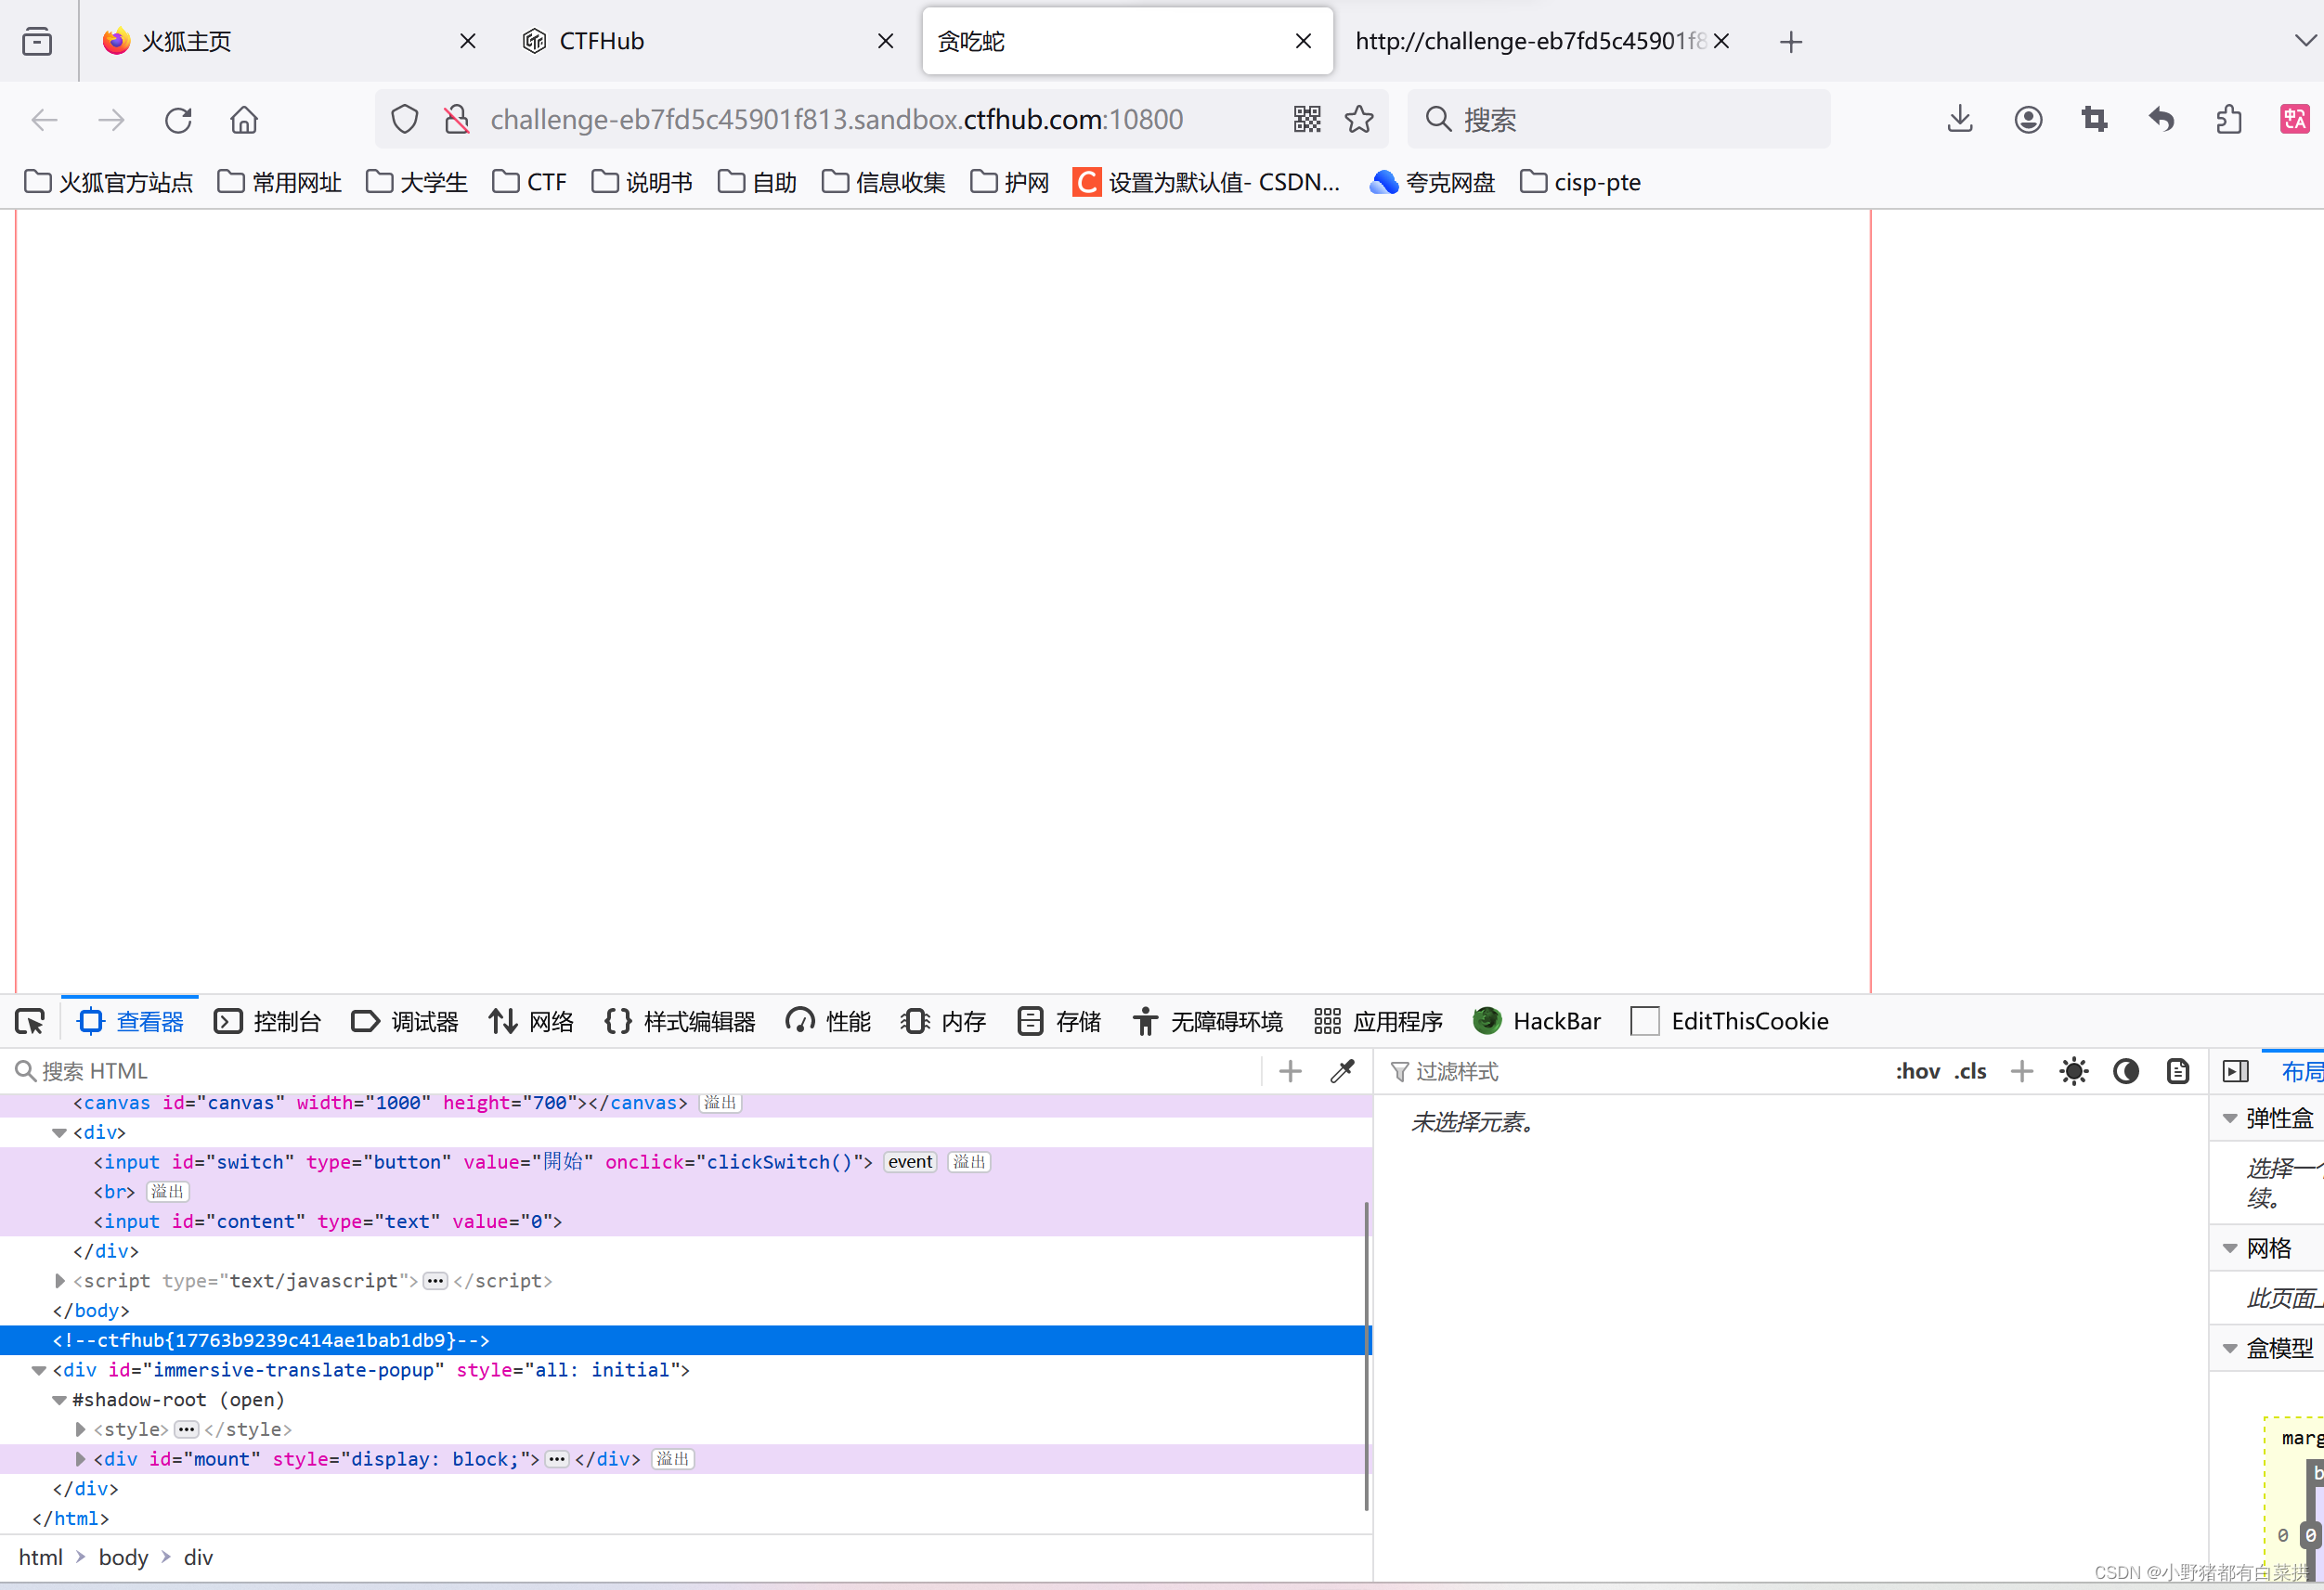Select the ctfhub flag comment line

(684, 1340)
